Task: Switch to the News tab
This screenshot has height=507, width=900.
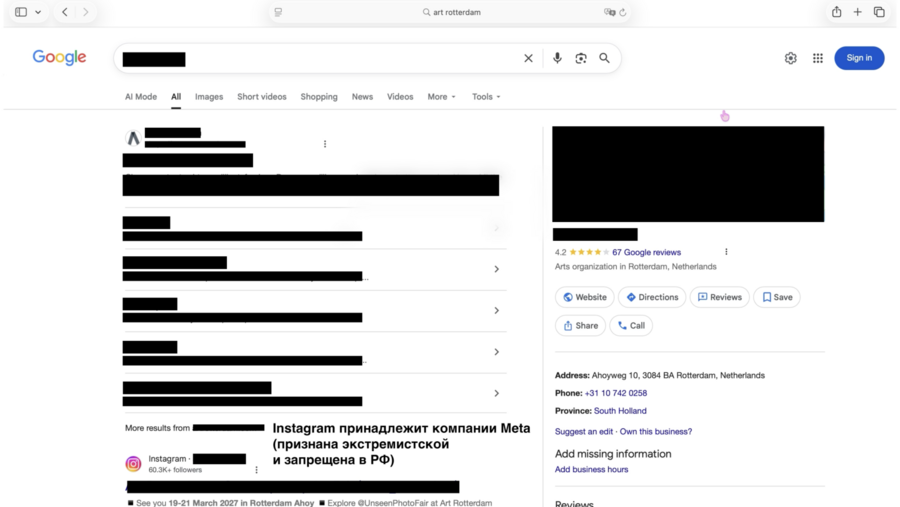Action: tap(362, 96)
